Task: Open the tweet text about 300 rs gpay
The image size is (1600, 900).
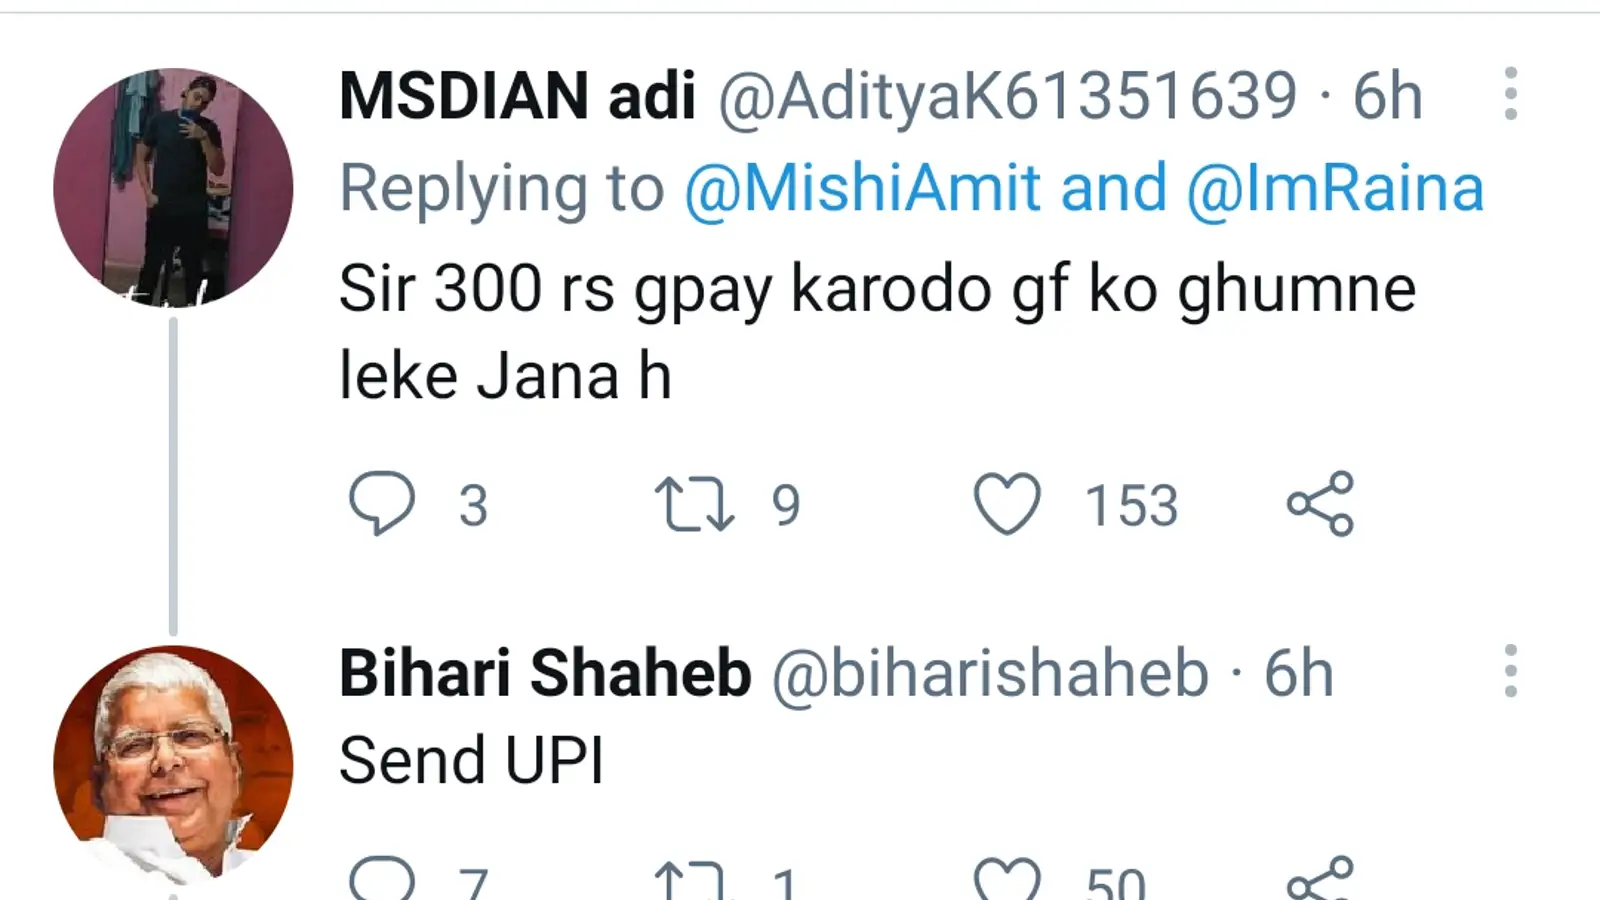Action: click(x=877, y=332)
